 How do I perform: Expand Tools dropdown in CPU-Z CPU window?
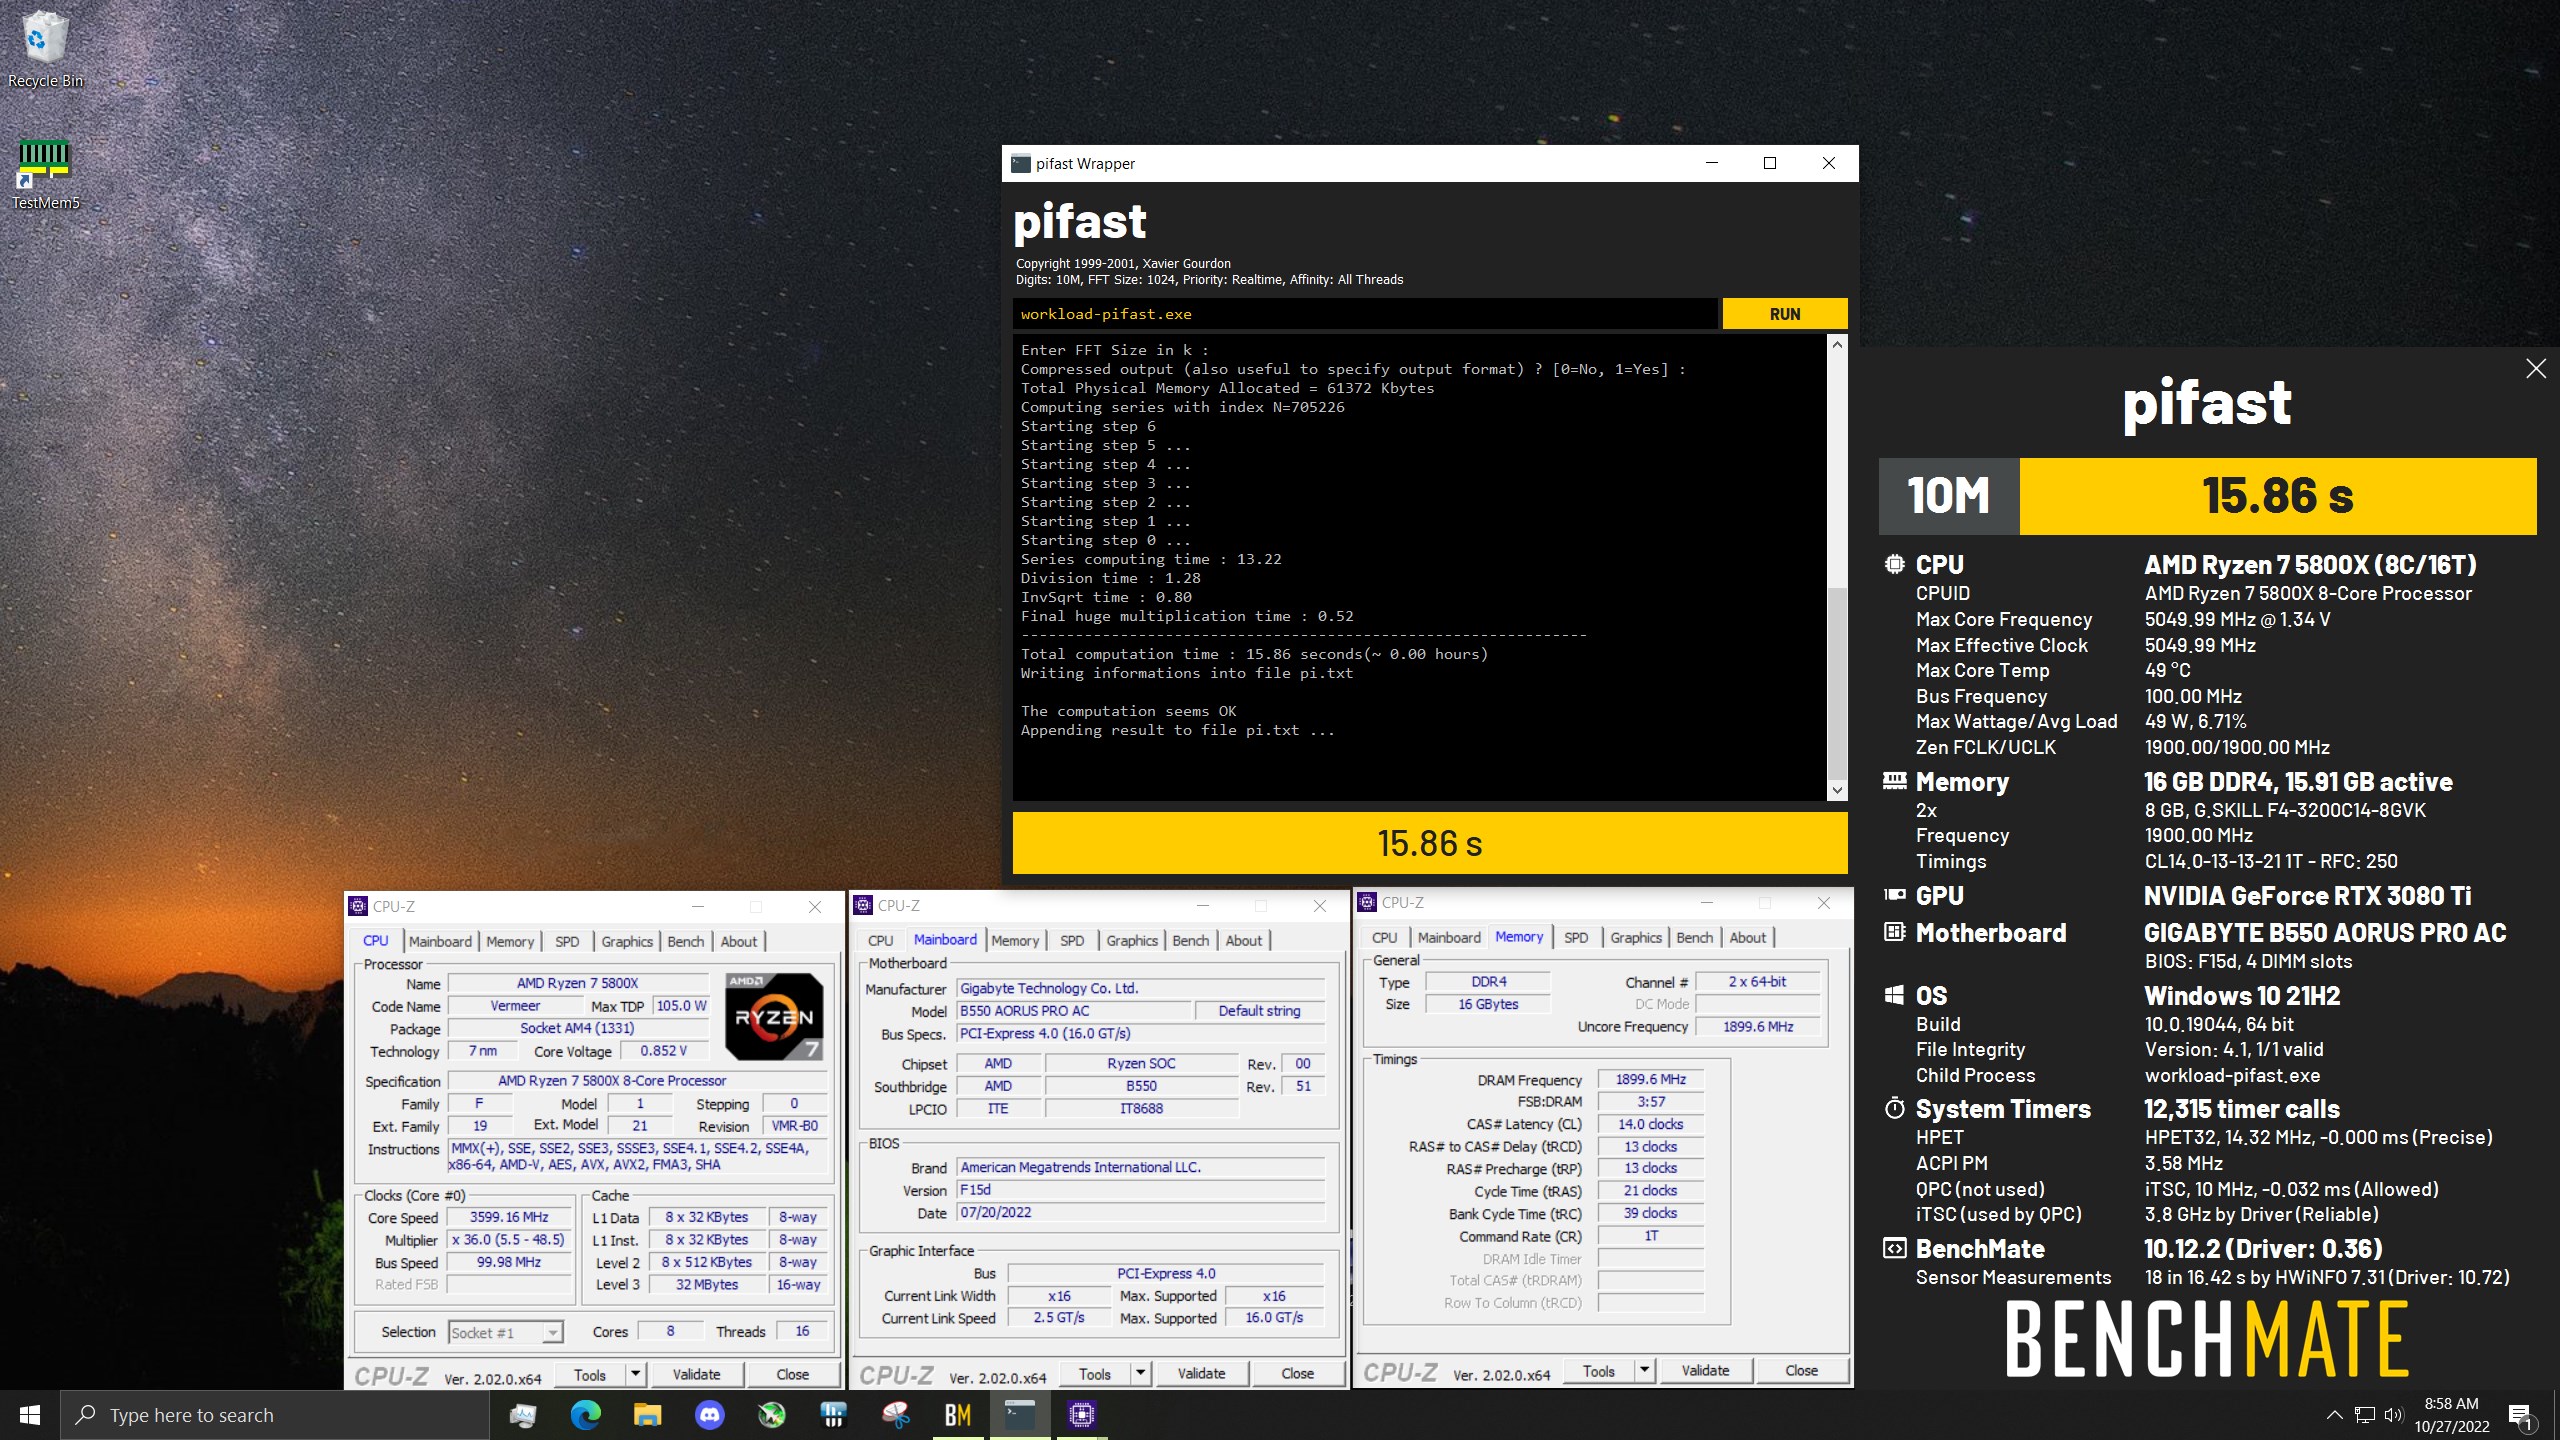(635, 1374)
